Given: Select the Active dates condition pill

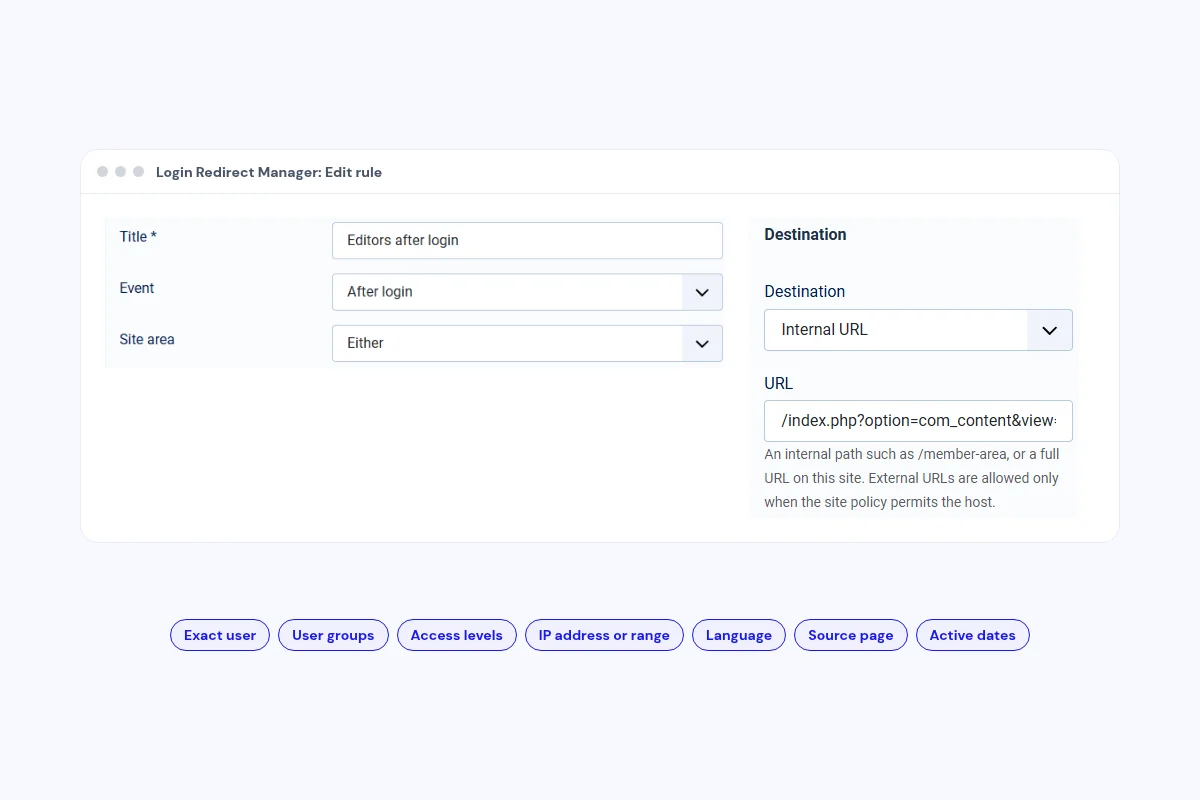Looking at the screenshot, I should pos(972,635).
